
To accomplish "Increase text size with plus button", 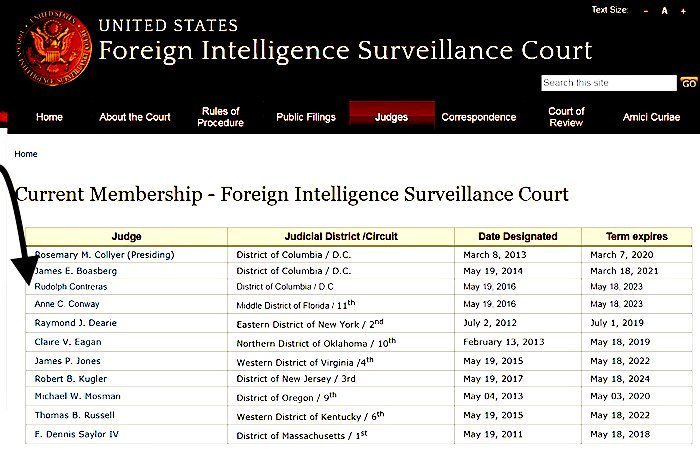I will 683,11.
